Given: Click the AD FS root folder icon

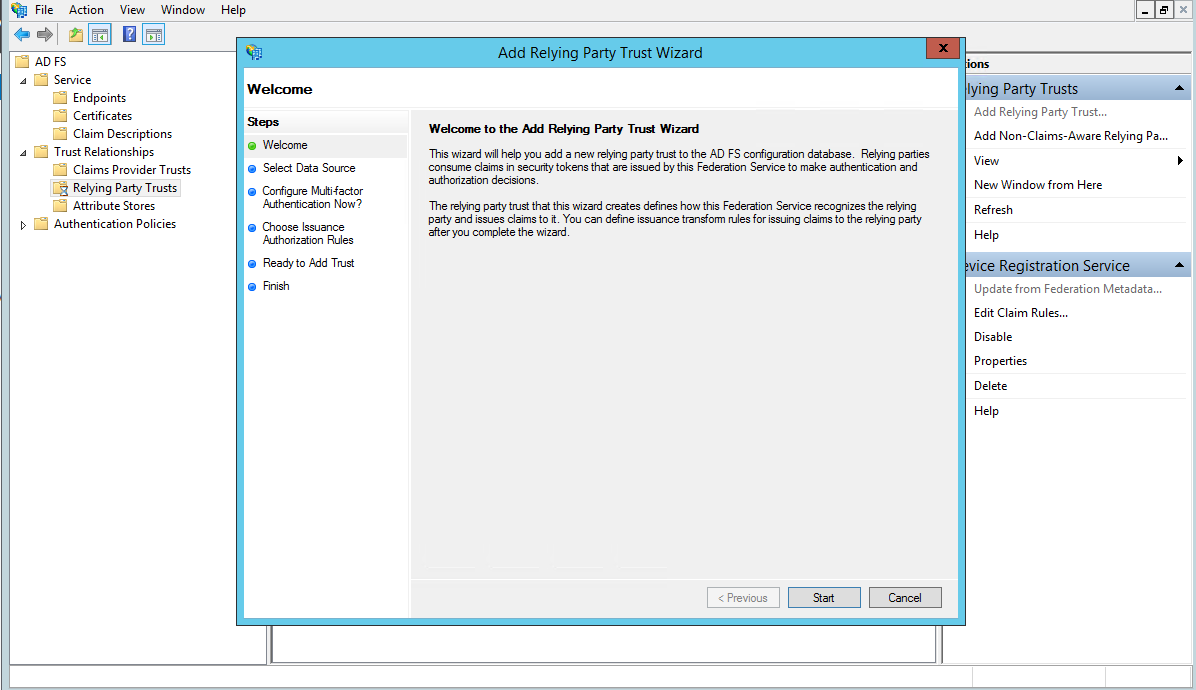Looking at the screenshot, I should coord(22,62).
